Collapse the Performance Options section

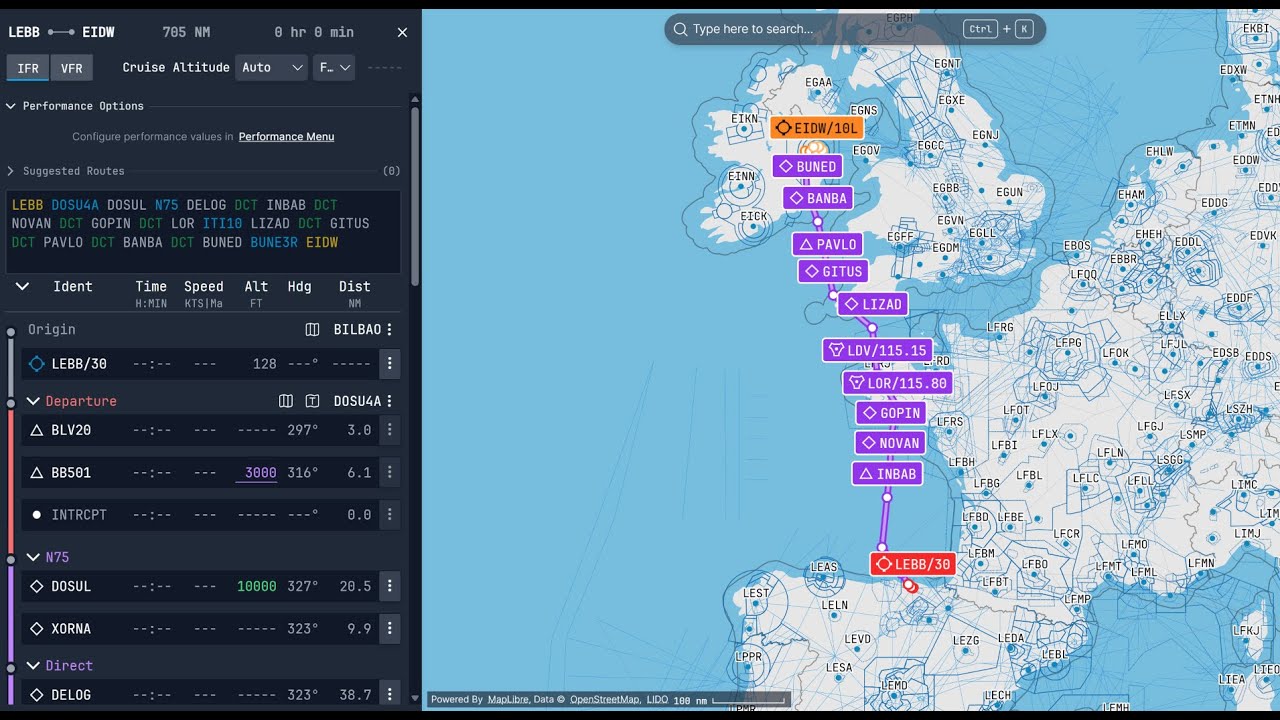[x=12, y=106]
